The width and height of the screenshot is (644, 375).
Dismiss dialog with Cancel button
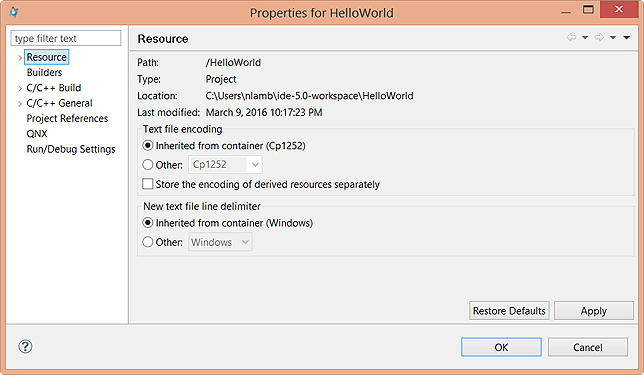pyautogui.click(x=588, y=347)
